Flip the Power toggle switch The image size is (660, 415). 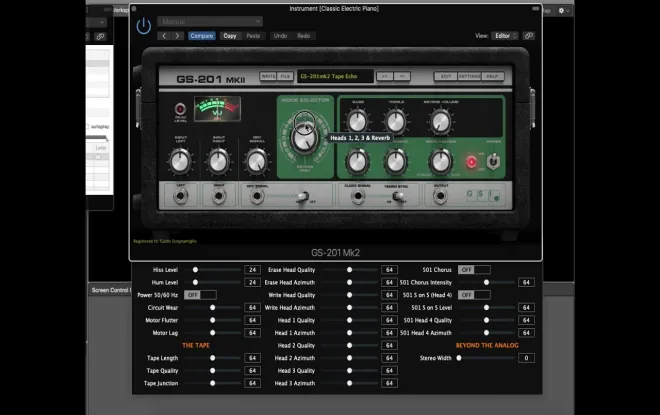click(493, 162)
